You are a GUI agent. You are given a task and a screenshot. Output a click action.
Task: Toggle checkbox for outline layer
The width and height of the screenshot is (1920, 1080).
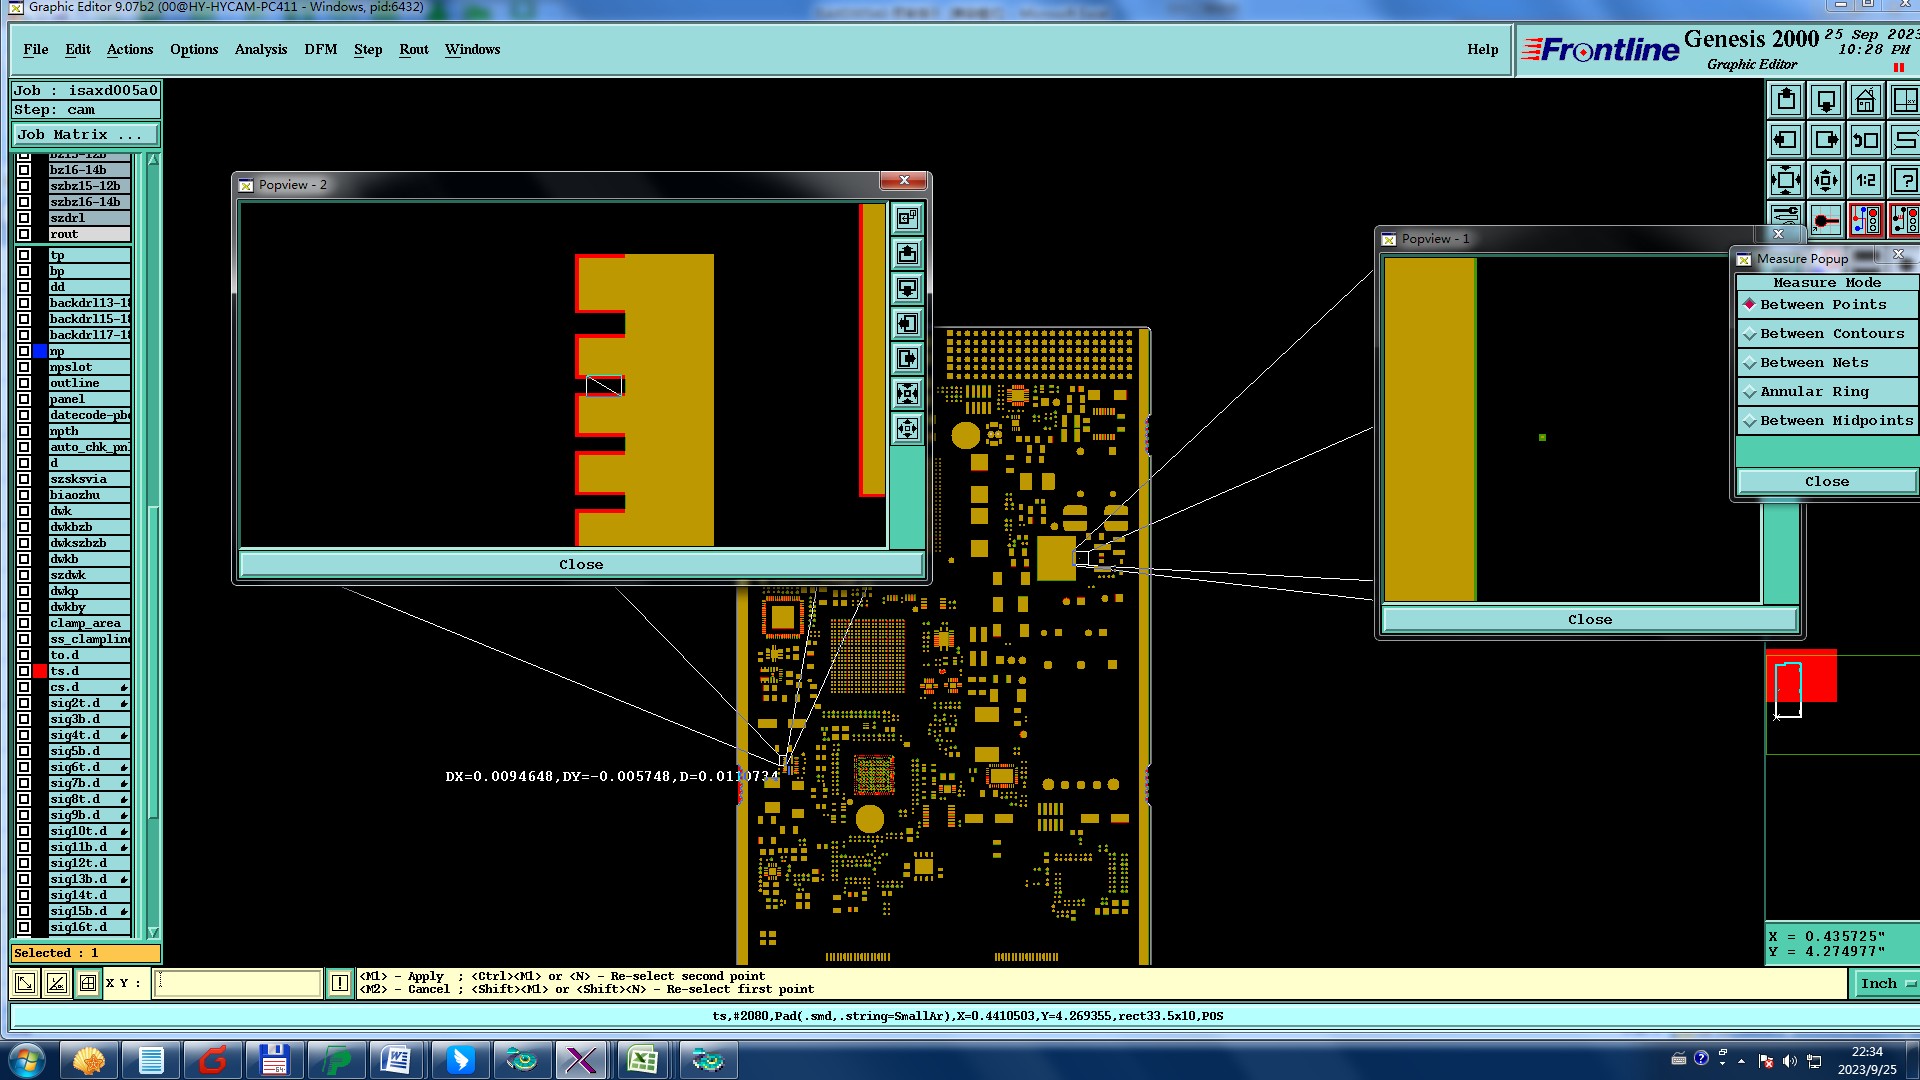tap(24, 383)
